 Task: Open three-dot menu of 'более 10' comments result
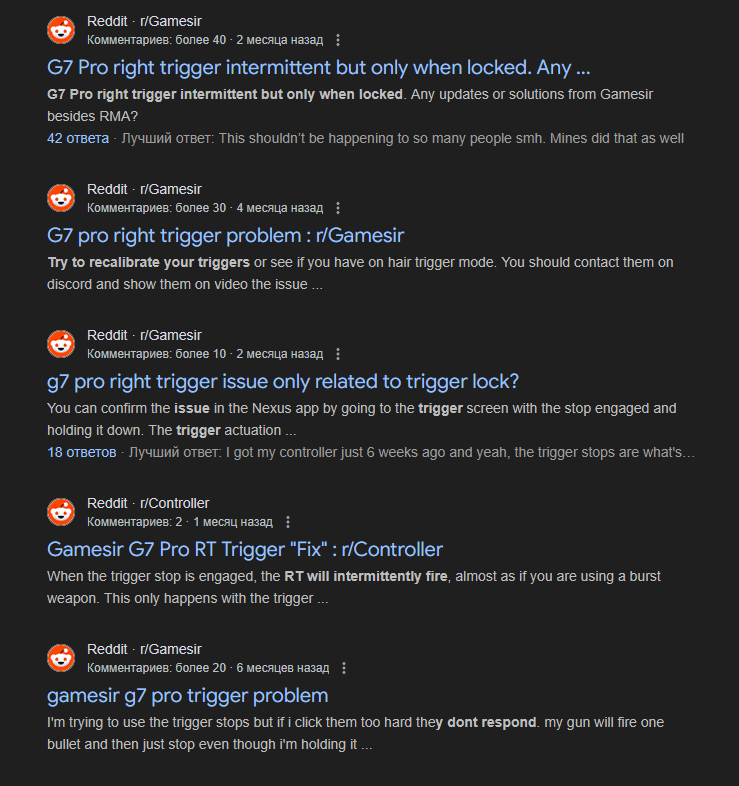[338, 354]
